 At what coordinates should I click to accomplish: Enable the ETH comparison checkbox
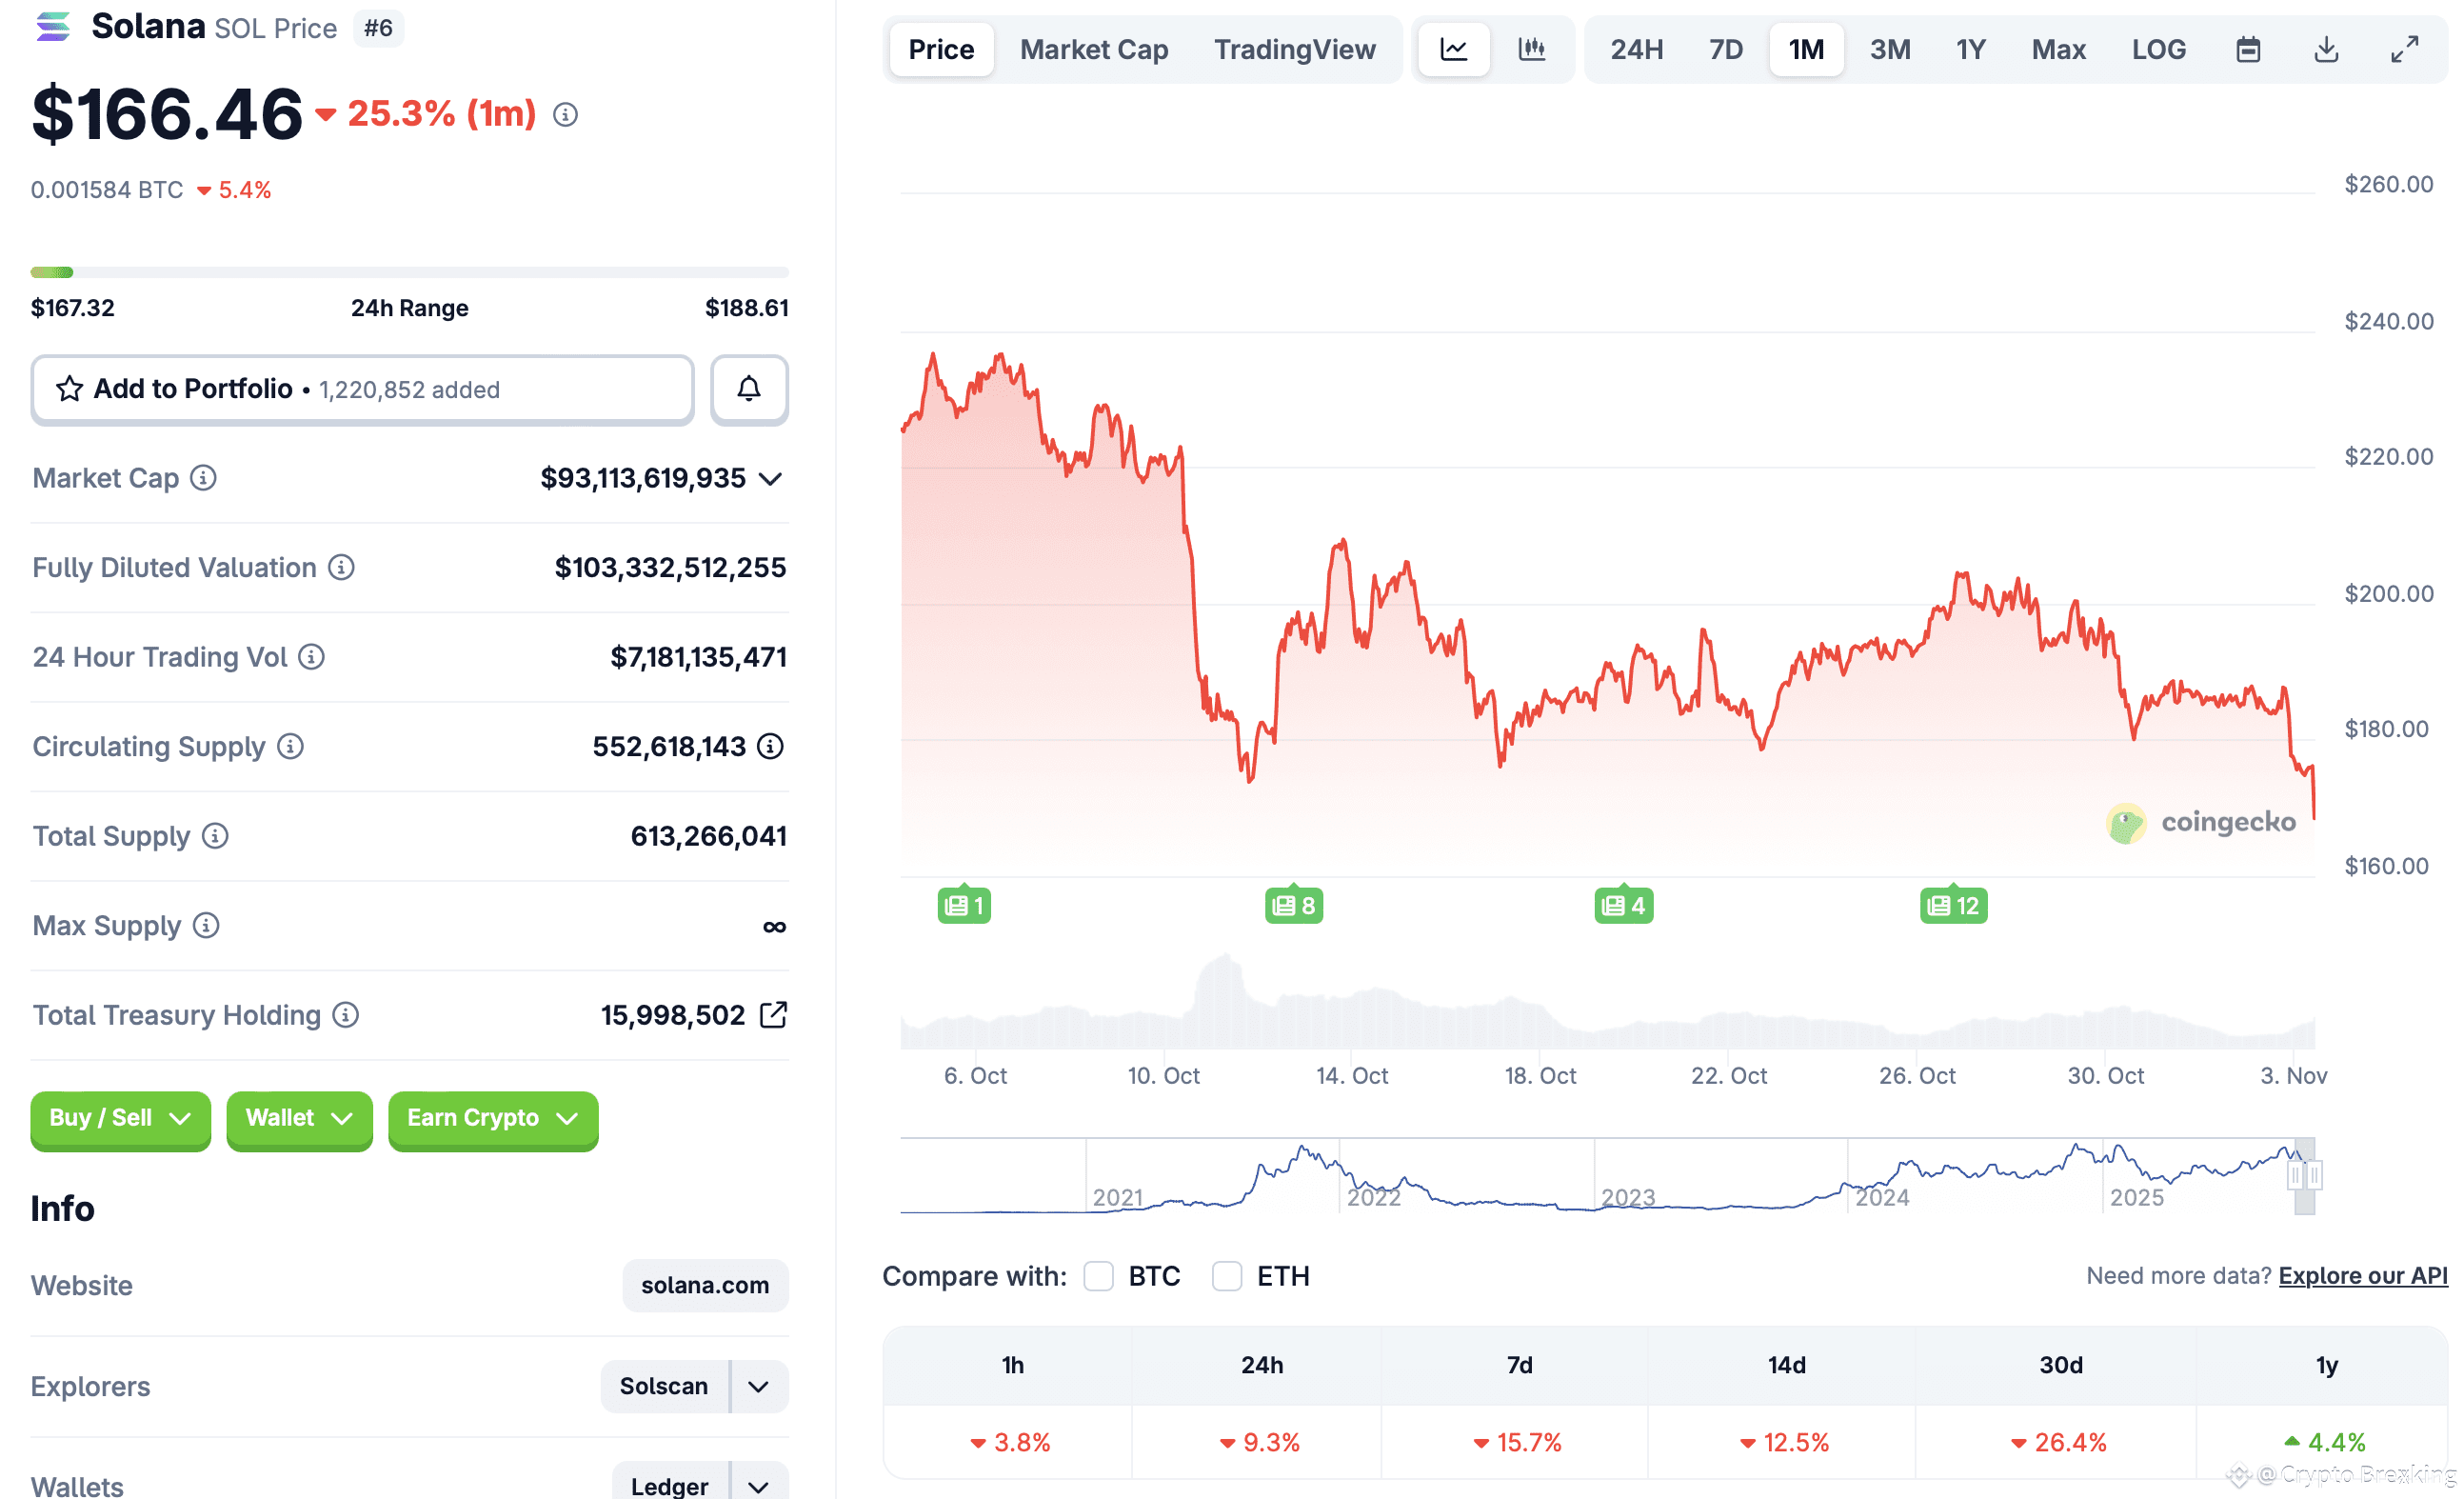(1227, 1276)
